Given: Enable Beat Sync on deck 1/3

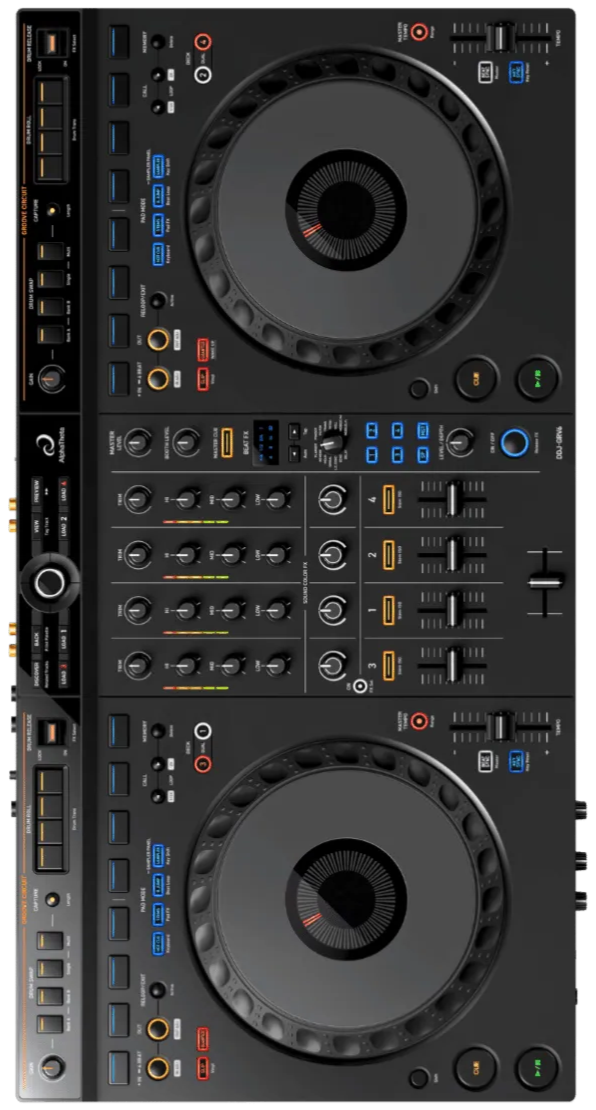Looking at the screenshot, I should [x=486, y=762].
